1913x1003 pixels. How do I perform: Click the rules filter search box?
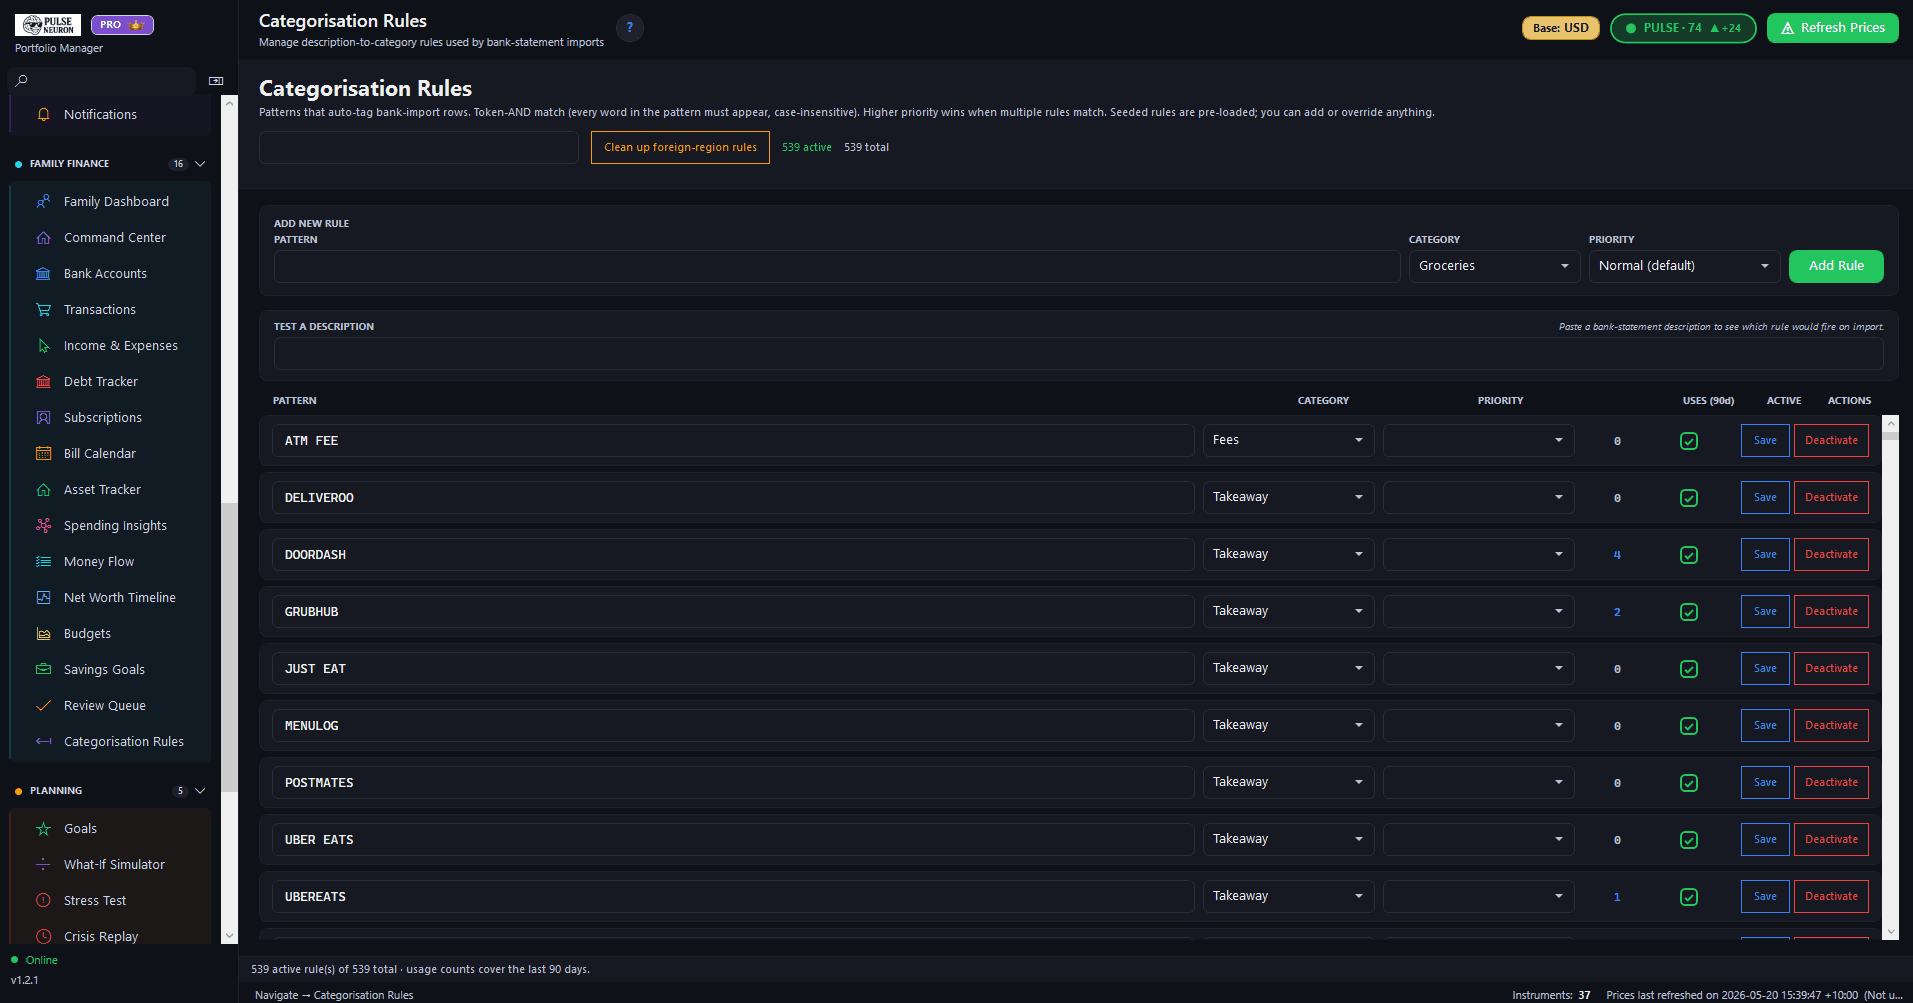pyautogui.click(x=419, y=148)
